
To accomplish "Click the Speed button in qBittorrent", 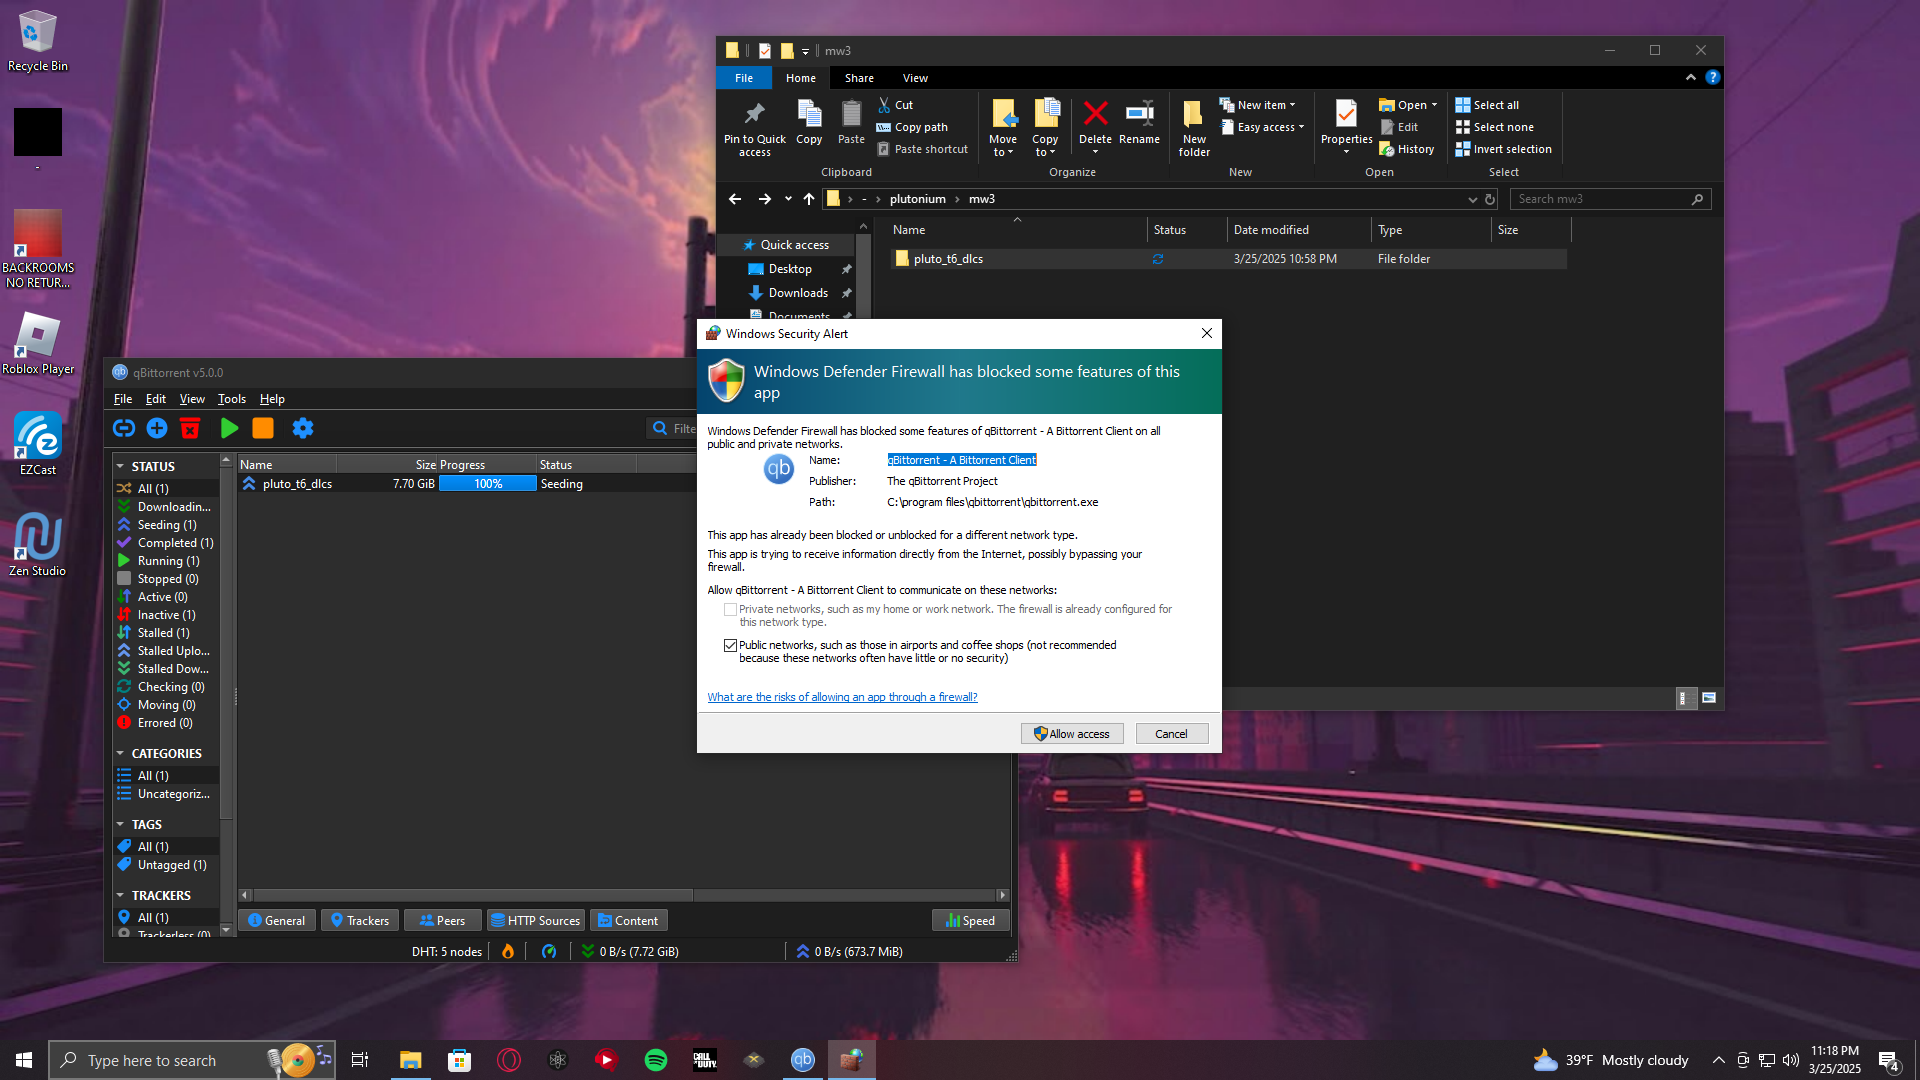I will pyautogui.click(x=970, y=920).
